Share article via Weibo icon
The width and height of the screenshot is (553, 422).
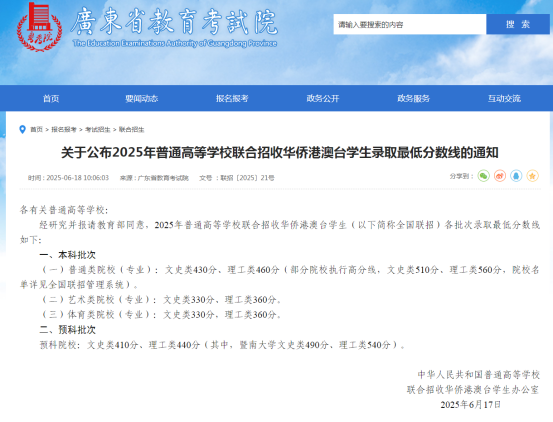point(500,176)
